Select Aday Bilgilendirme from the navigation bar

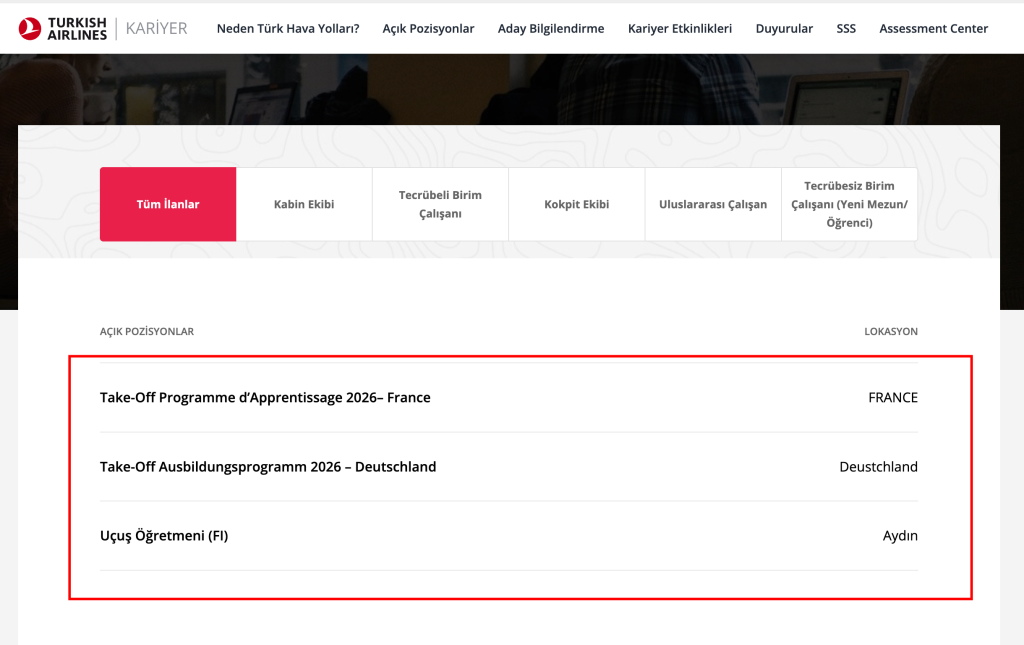pos(551,29)
